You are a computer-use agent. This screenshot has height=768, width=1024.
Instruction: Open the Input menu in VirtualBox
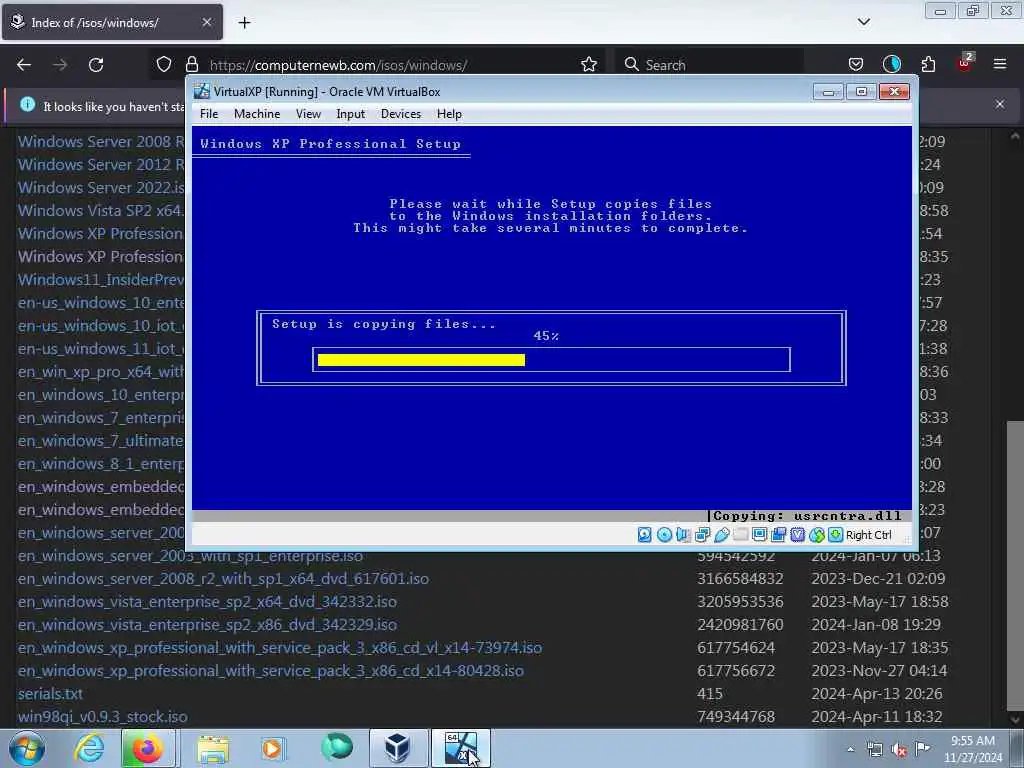pos(351,114)
